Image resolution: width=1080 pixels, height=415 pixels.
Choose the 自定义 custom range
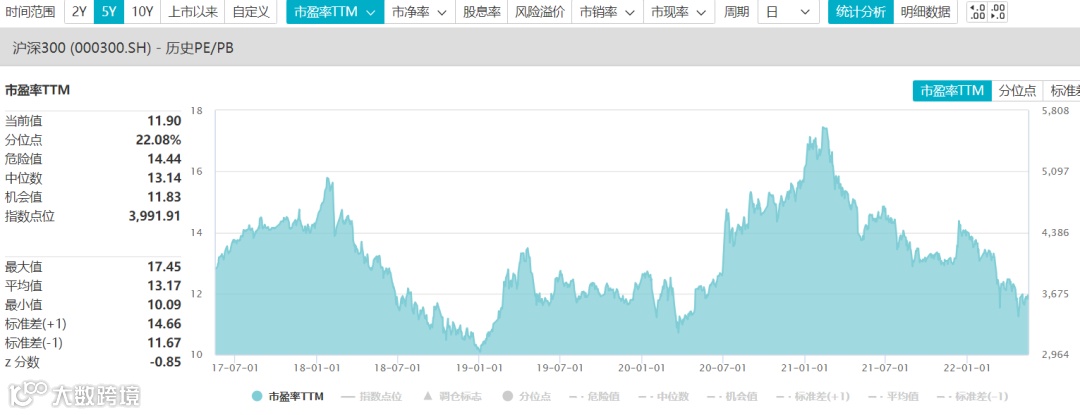251,12
